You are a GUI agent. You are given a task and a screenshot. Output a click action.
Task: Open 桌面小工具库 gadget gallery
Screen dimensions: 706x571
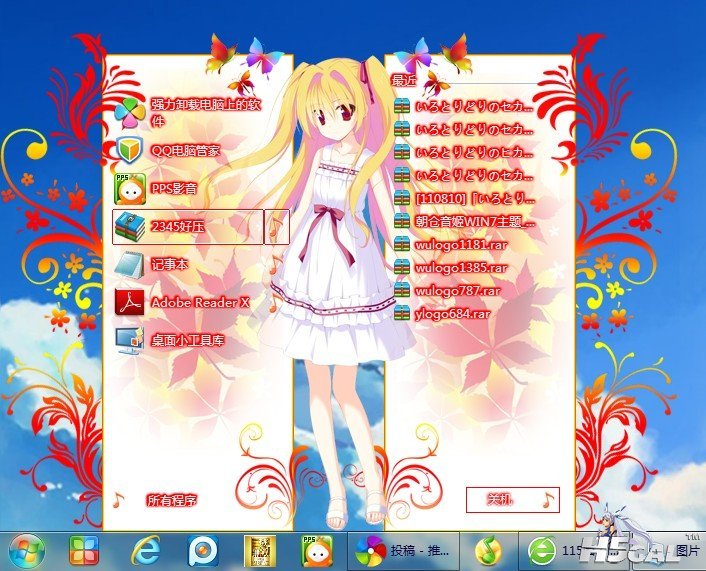pos(187,340)
